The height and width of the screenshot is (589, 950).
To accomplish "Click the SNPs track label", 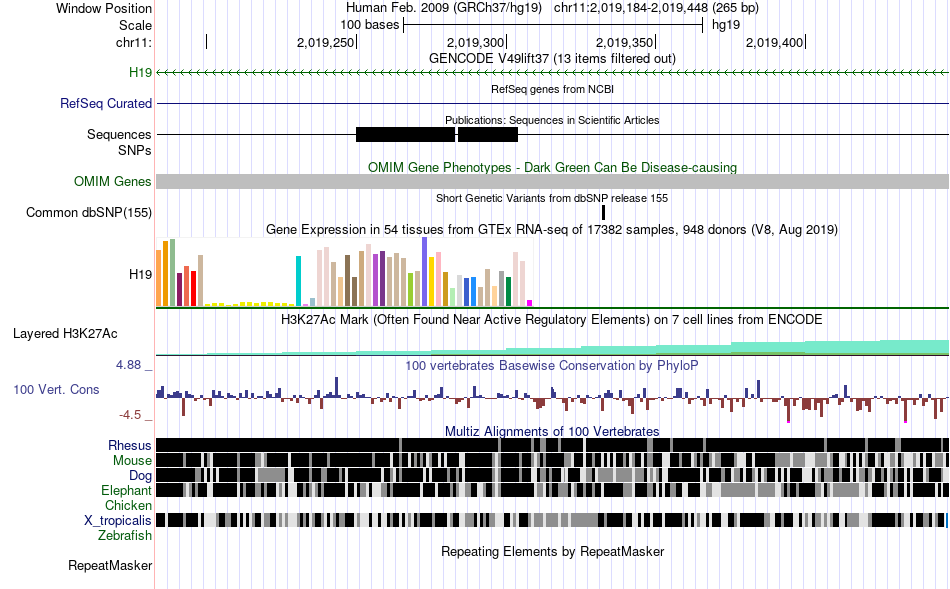I will 135,150.
